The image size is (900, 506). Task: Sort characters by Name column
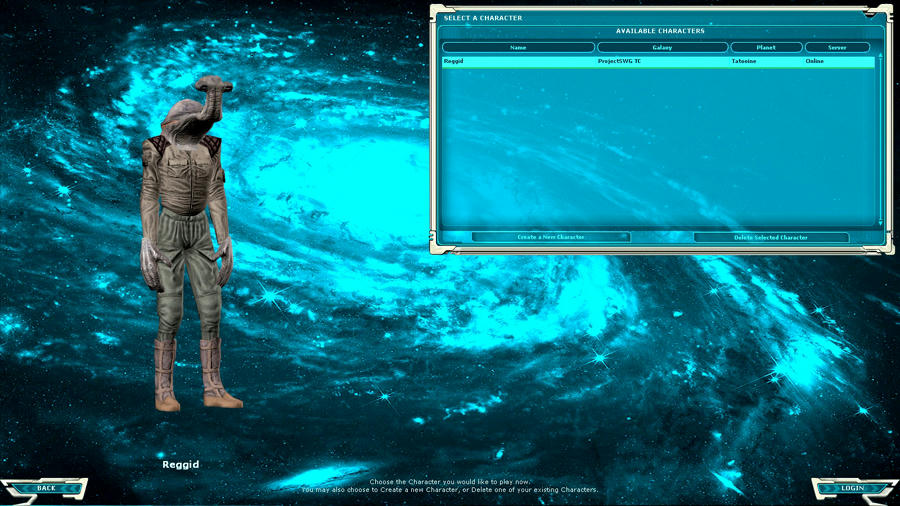tap(518, 48)
